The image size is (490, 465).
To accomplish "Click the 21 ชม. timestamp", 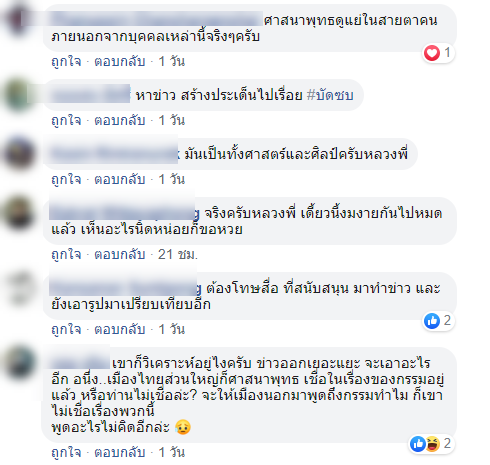I will (178, 254).
